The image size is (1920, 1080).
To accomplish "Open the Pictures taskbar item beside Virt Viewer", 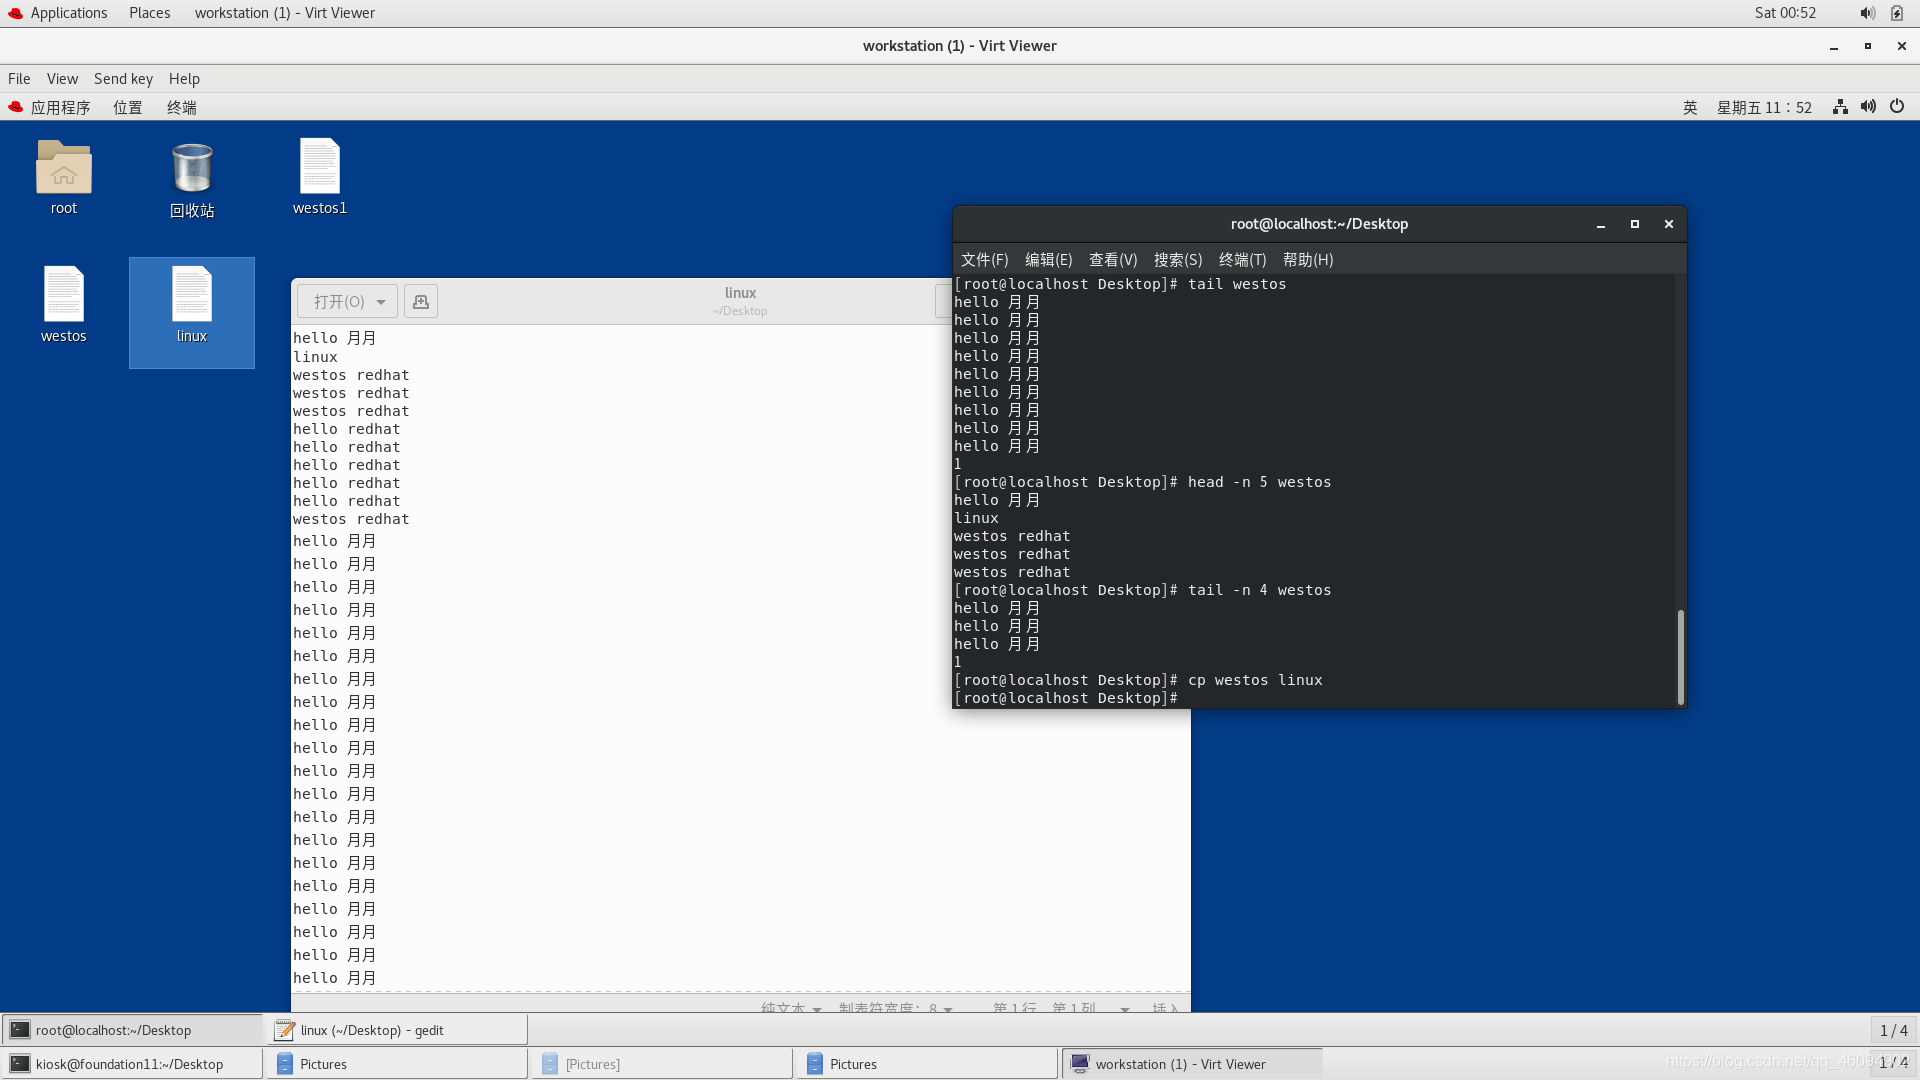I will 927,1064.
